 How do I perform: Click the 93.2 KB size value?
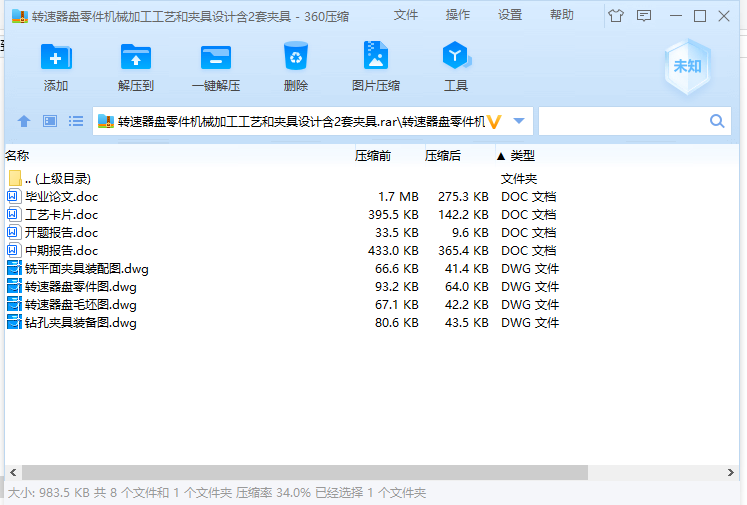[397, 287]
